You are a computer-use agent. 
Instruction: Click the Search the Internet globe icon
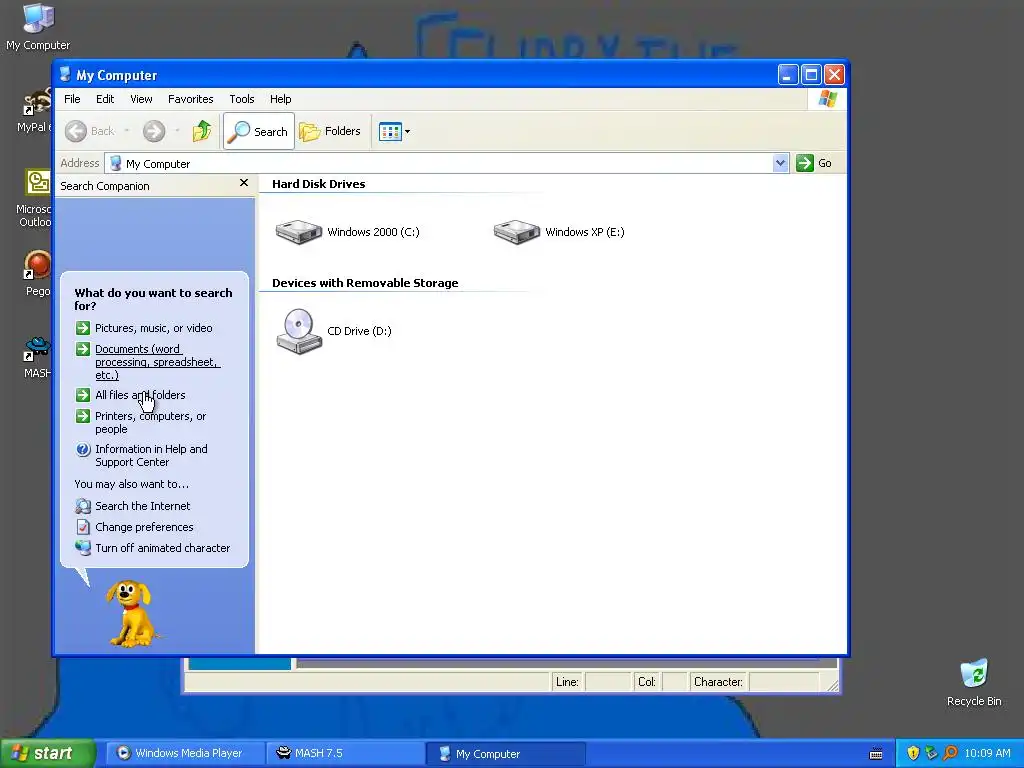[x=83, y=506]
